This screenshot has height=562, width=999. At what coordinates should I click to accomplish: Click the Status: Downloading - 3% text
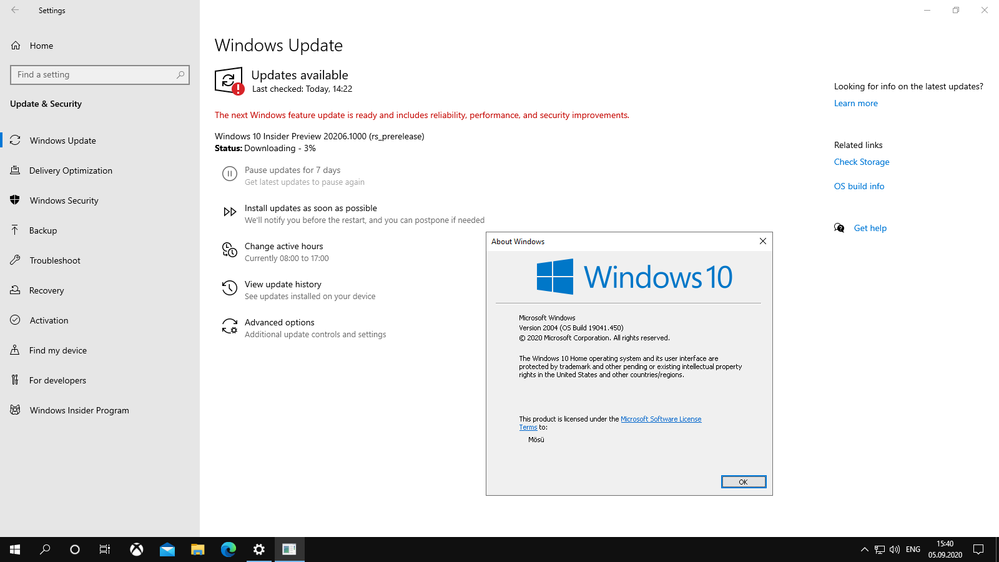[265, 148]
